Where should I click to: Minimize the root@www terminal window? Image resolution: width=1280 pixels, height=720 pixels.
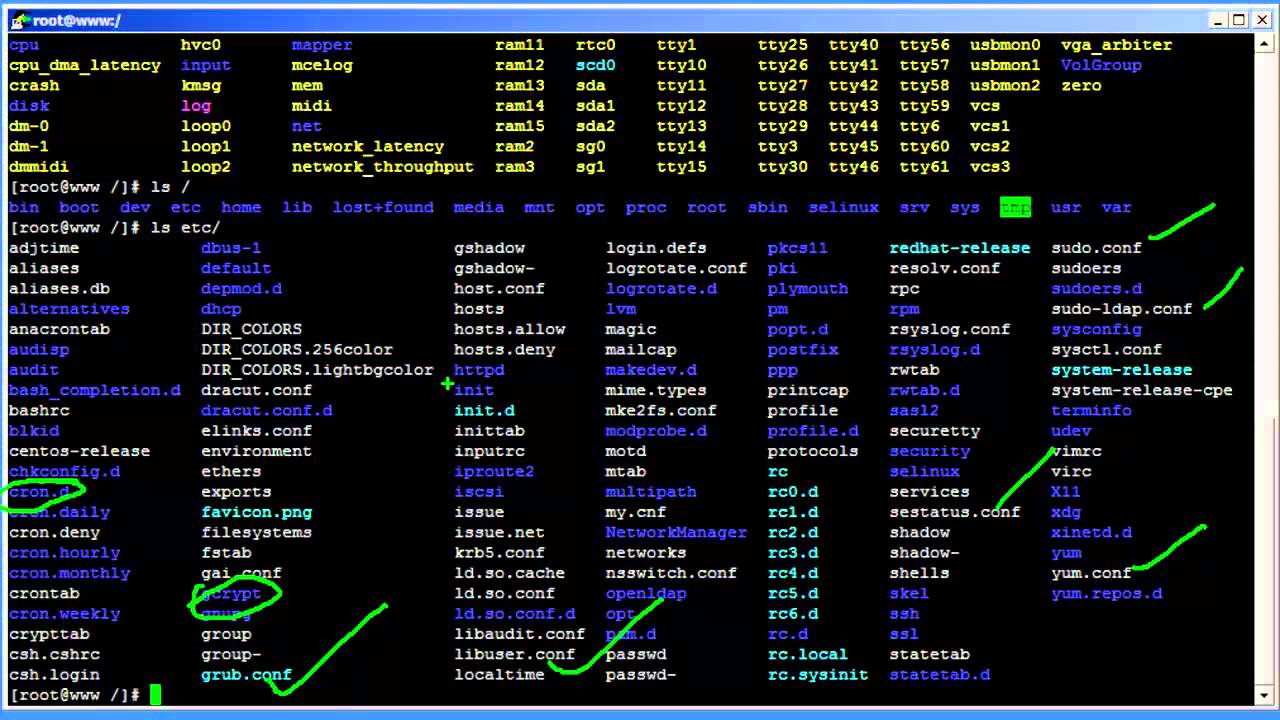1217,20
